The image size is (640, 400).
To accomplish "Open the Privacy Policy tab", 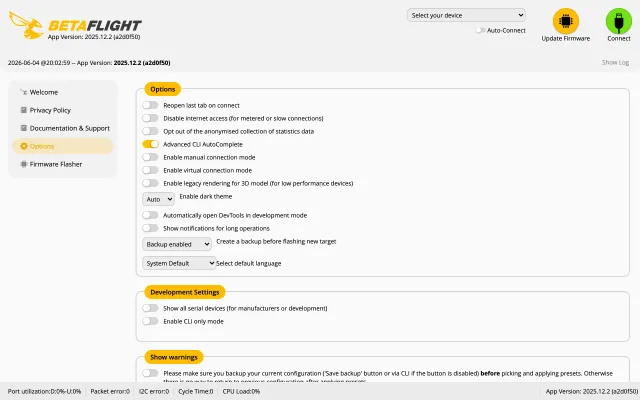I will (62, 110).
